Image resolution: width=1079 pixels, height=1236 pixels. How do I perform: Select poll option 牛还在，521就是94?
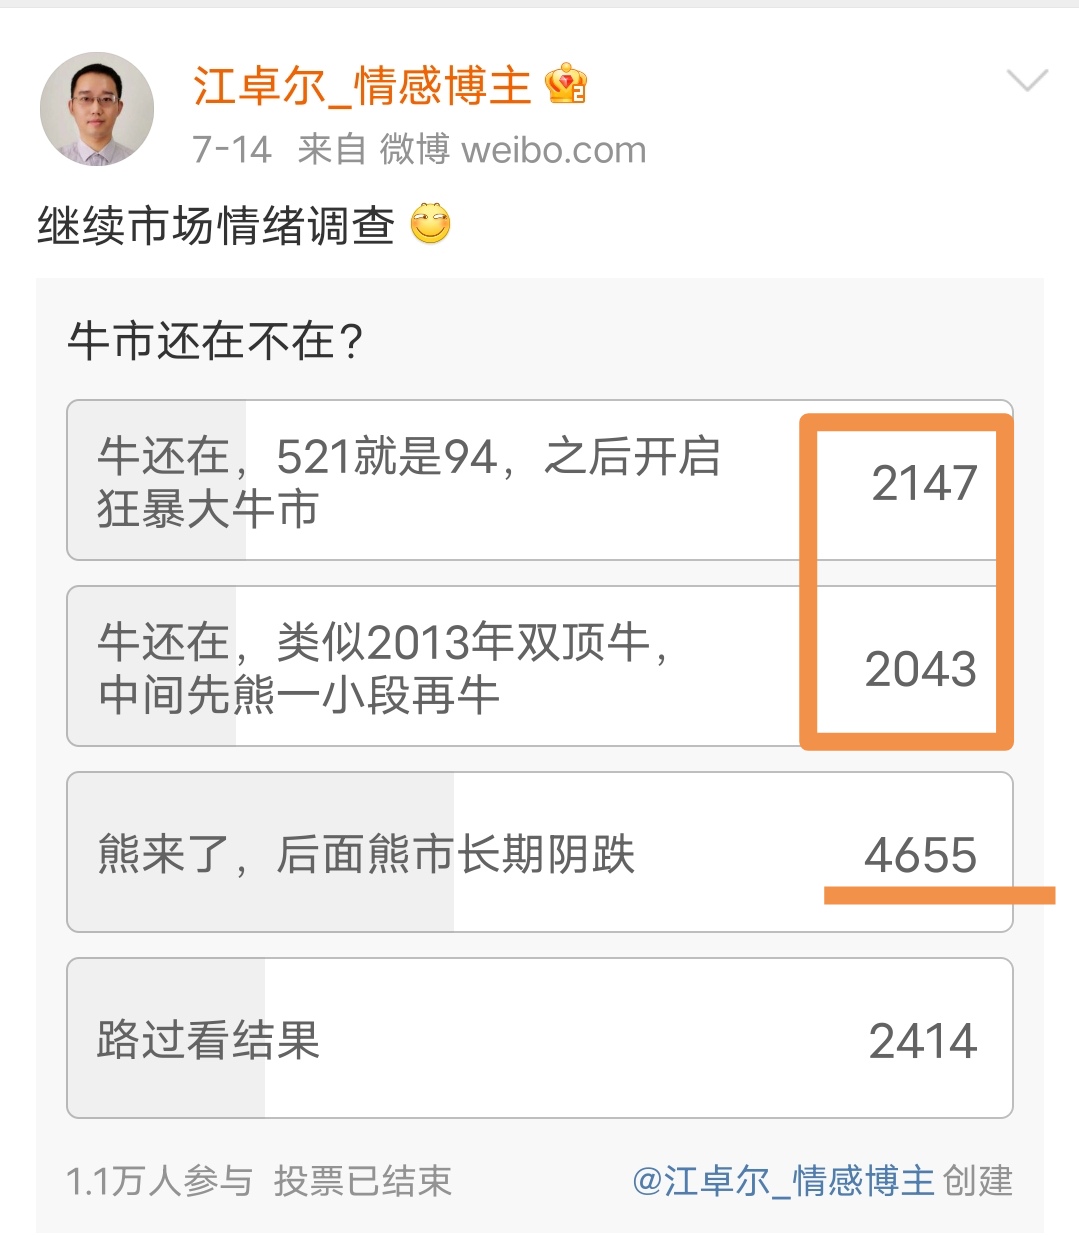click(540, 481)
